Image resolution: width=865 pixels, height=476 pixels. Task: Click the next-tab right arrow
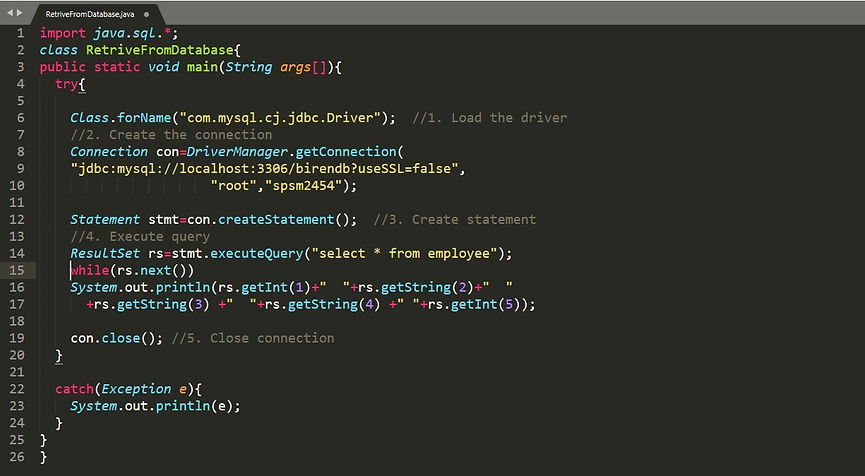click(x=19, y=13)
